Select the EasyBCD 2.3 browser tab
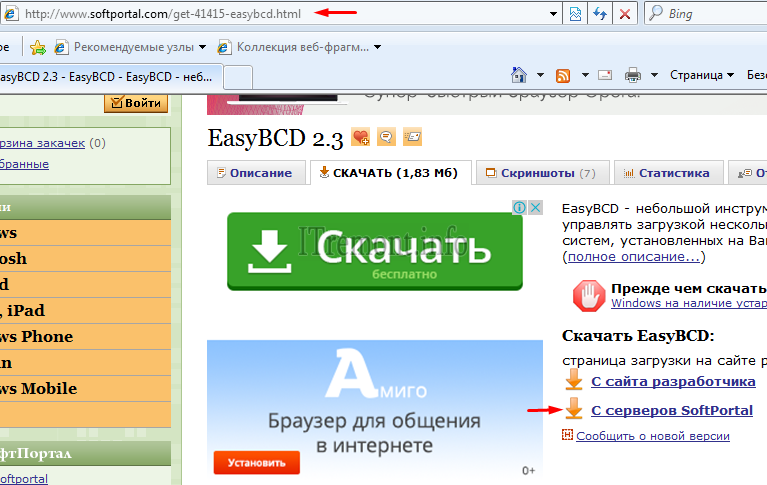 point(110,77)
